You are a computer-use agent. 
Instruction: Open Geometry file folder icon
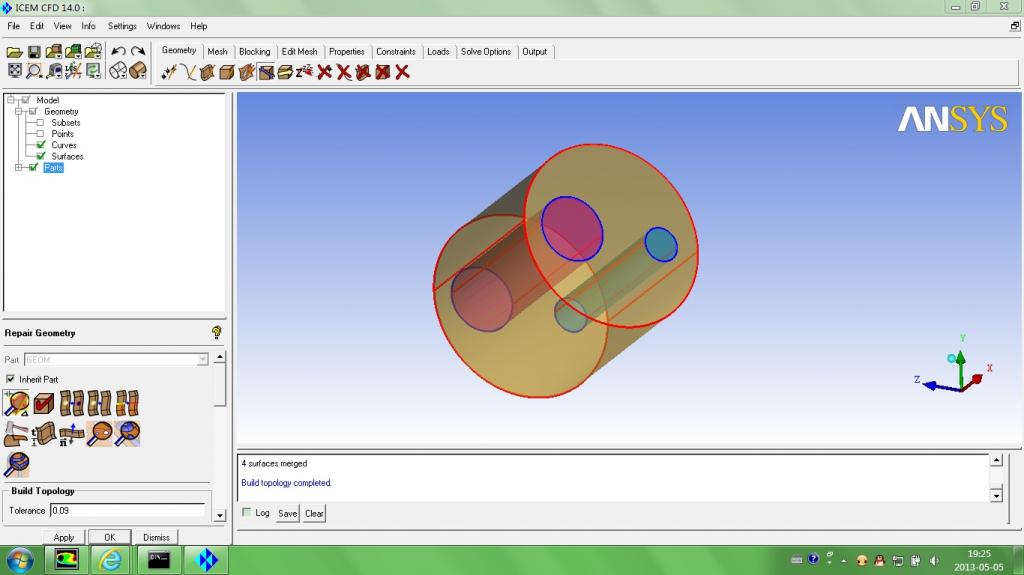tap(54, 52)
